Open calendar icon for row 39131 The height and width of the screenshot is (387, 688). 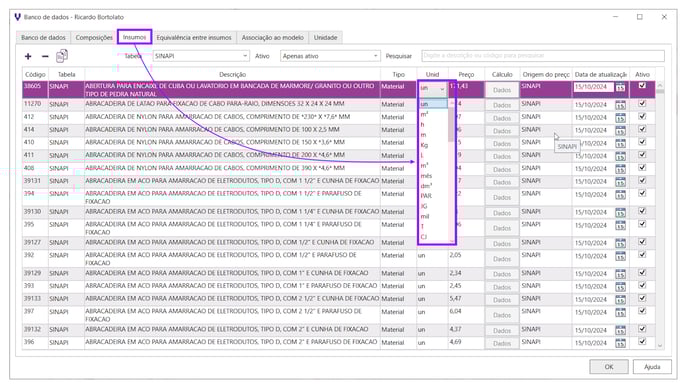click(x=620, y=181)
